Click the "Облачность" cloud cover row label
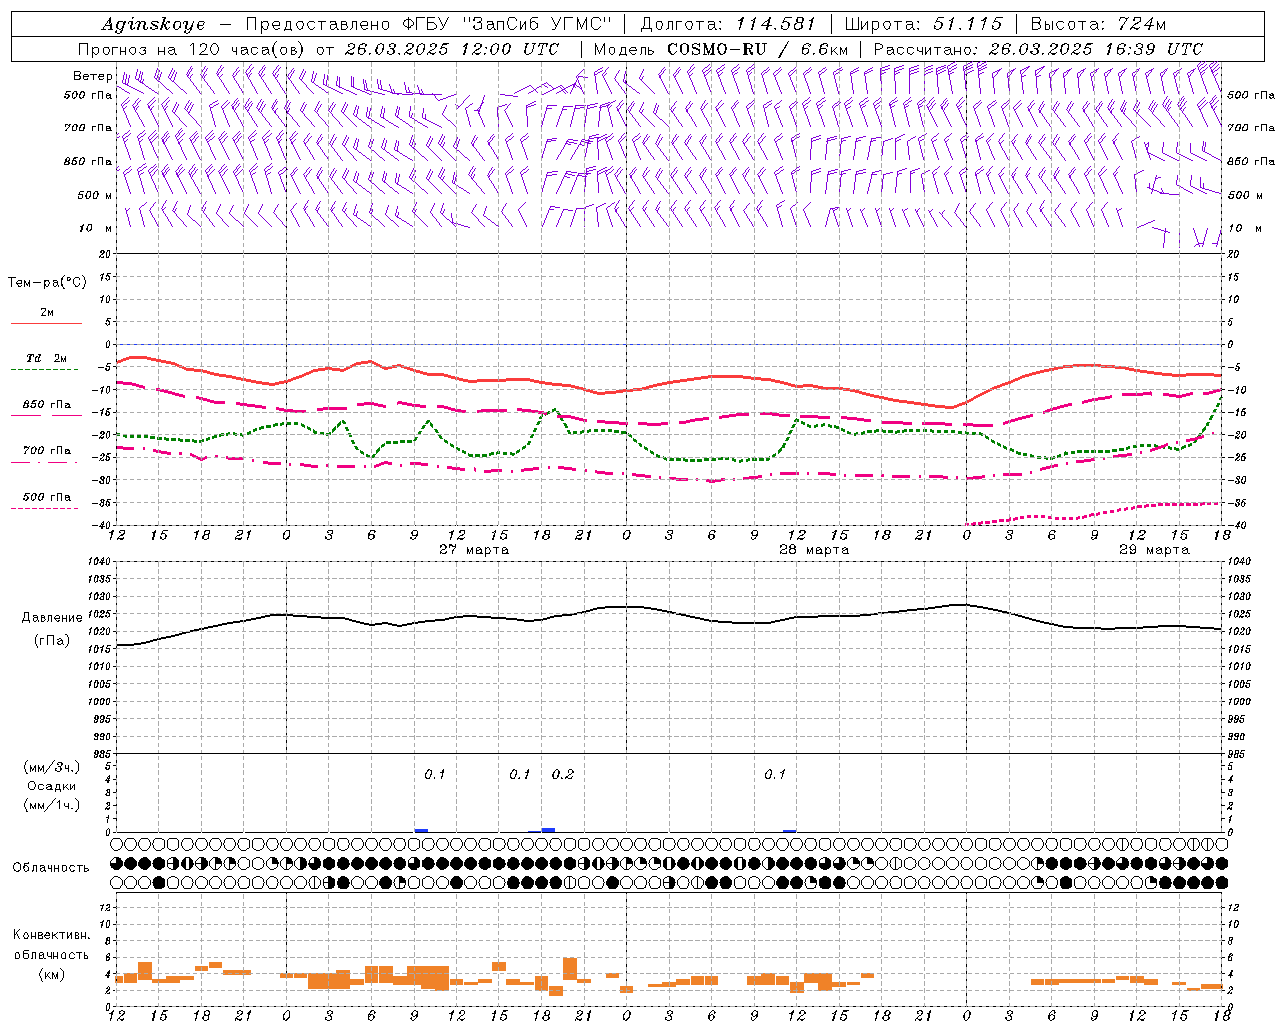The image size is (1280, 1024). click(50, 868)
